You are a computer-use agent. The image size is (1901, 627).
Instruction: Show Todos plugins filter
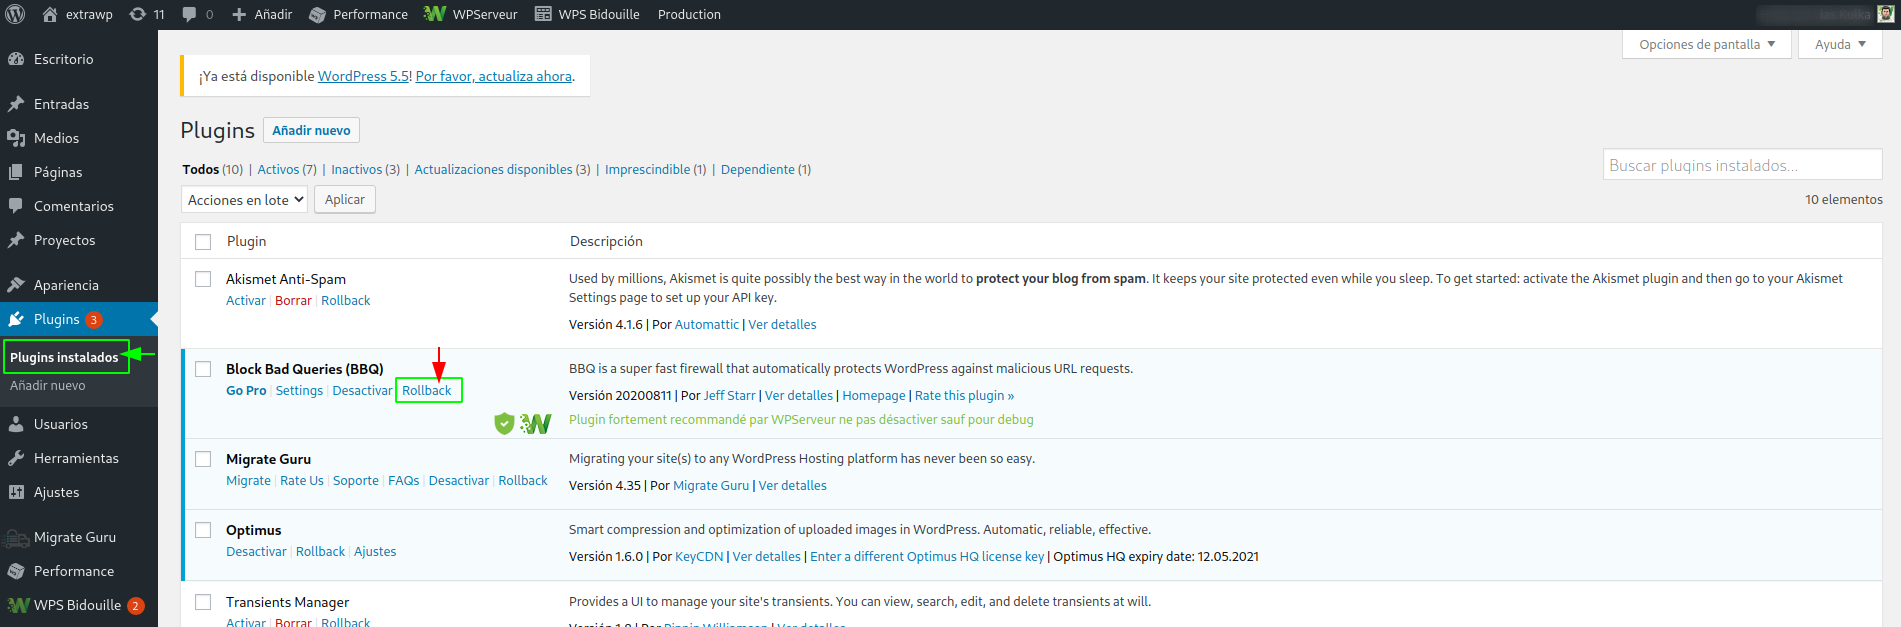(201, 169)
